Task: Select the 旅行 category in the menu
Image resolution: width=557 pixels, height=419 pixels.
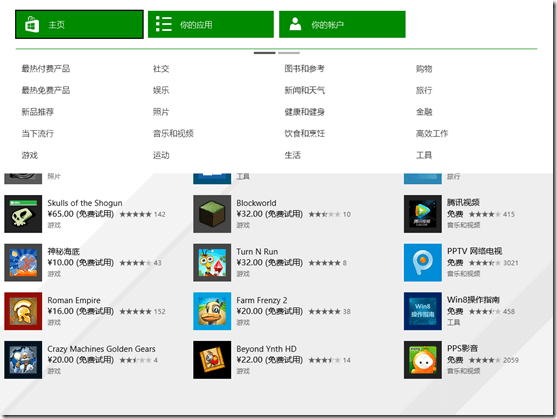Action: point(424,90)
